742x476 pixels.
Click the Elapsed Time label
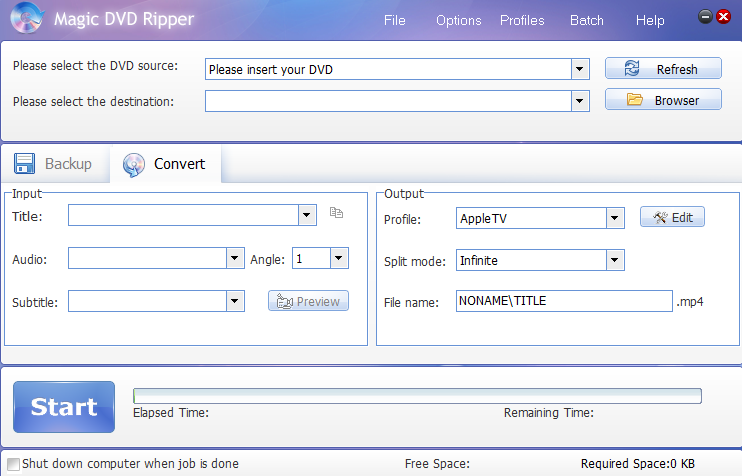pos(171,413)
